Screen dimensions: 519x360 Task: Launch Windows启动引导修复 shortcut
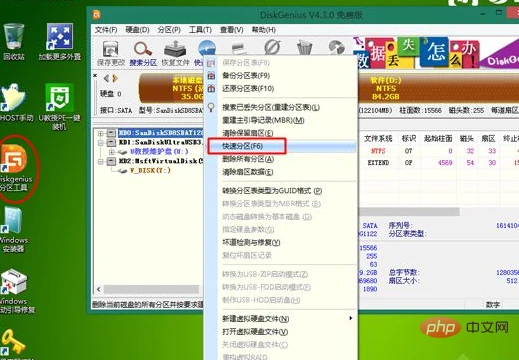(x=17, y=292)
